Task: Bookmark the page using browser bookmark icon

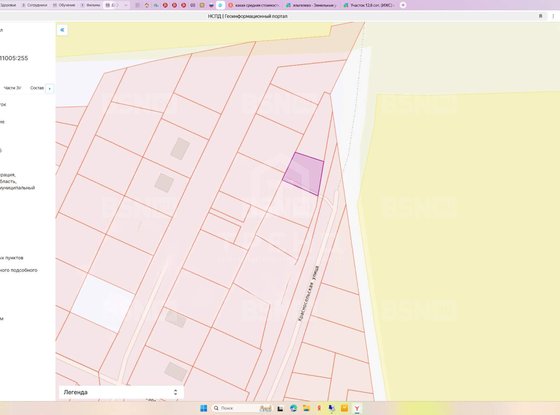Action: (541, 16)
